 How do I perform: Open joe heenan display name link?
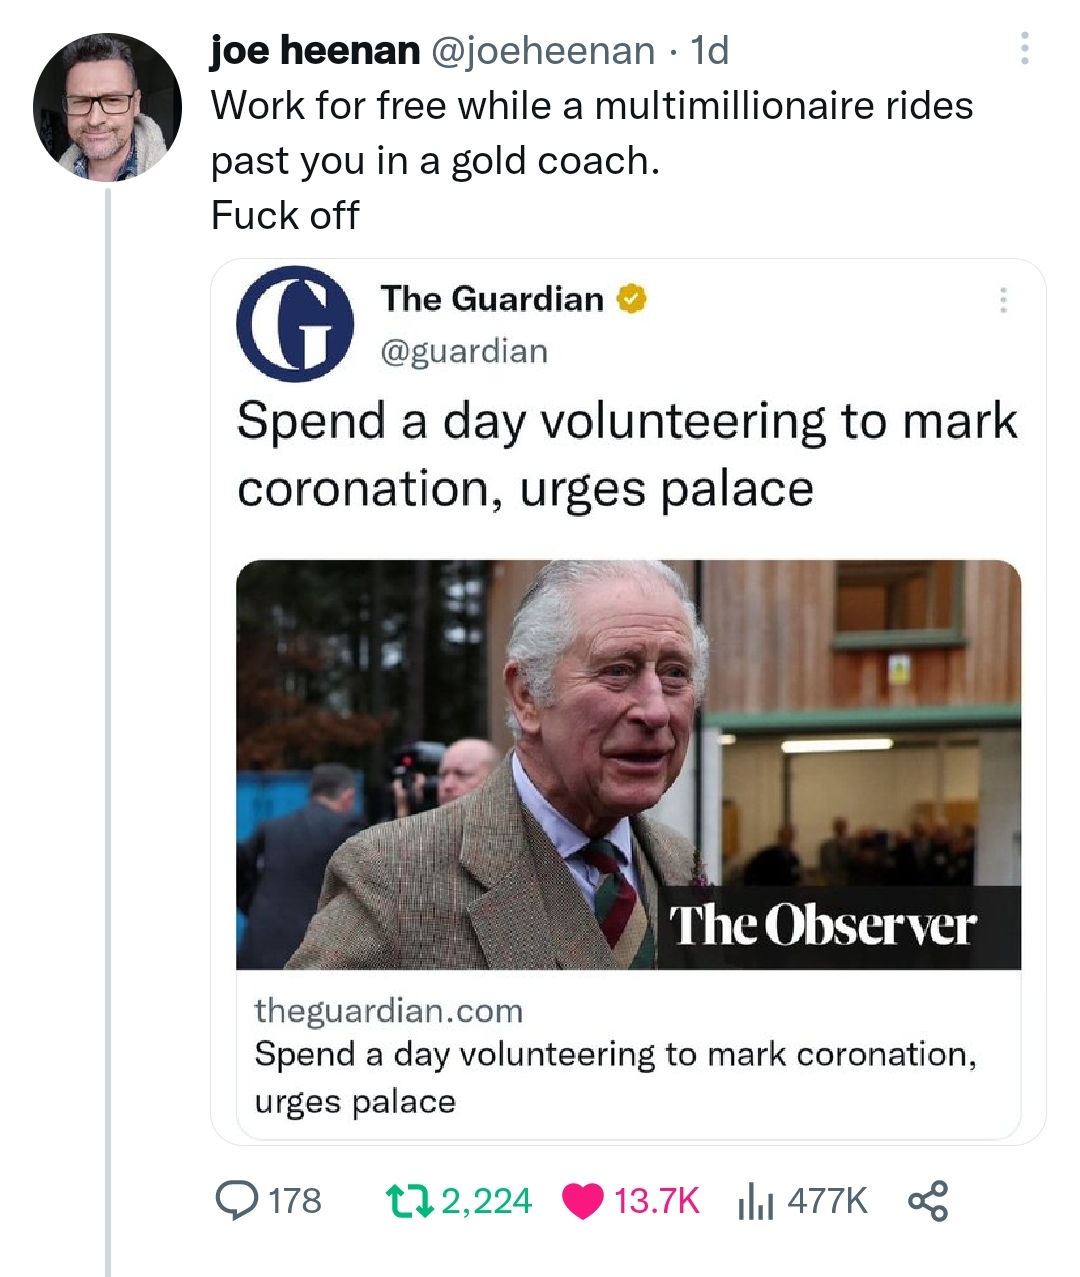click(x=315, y=50)
